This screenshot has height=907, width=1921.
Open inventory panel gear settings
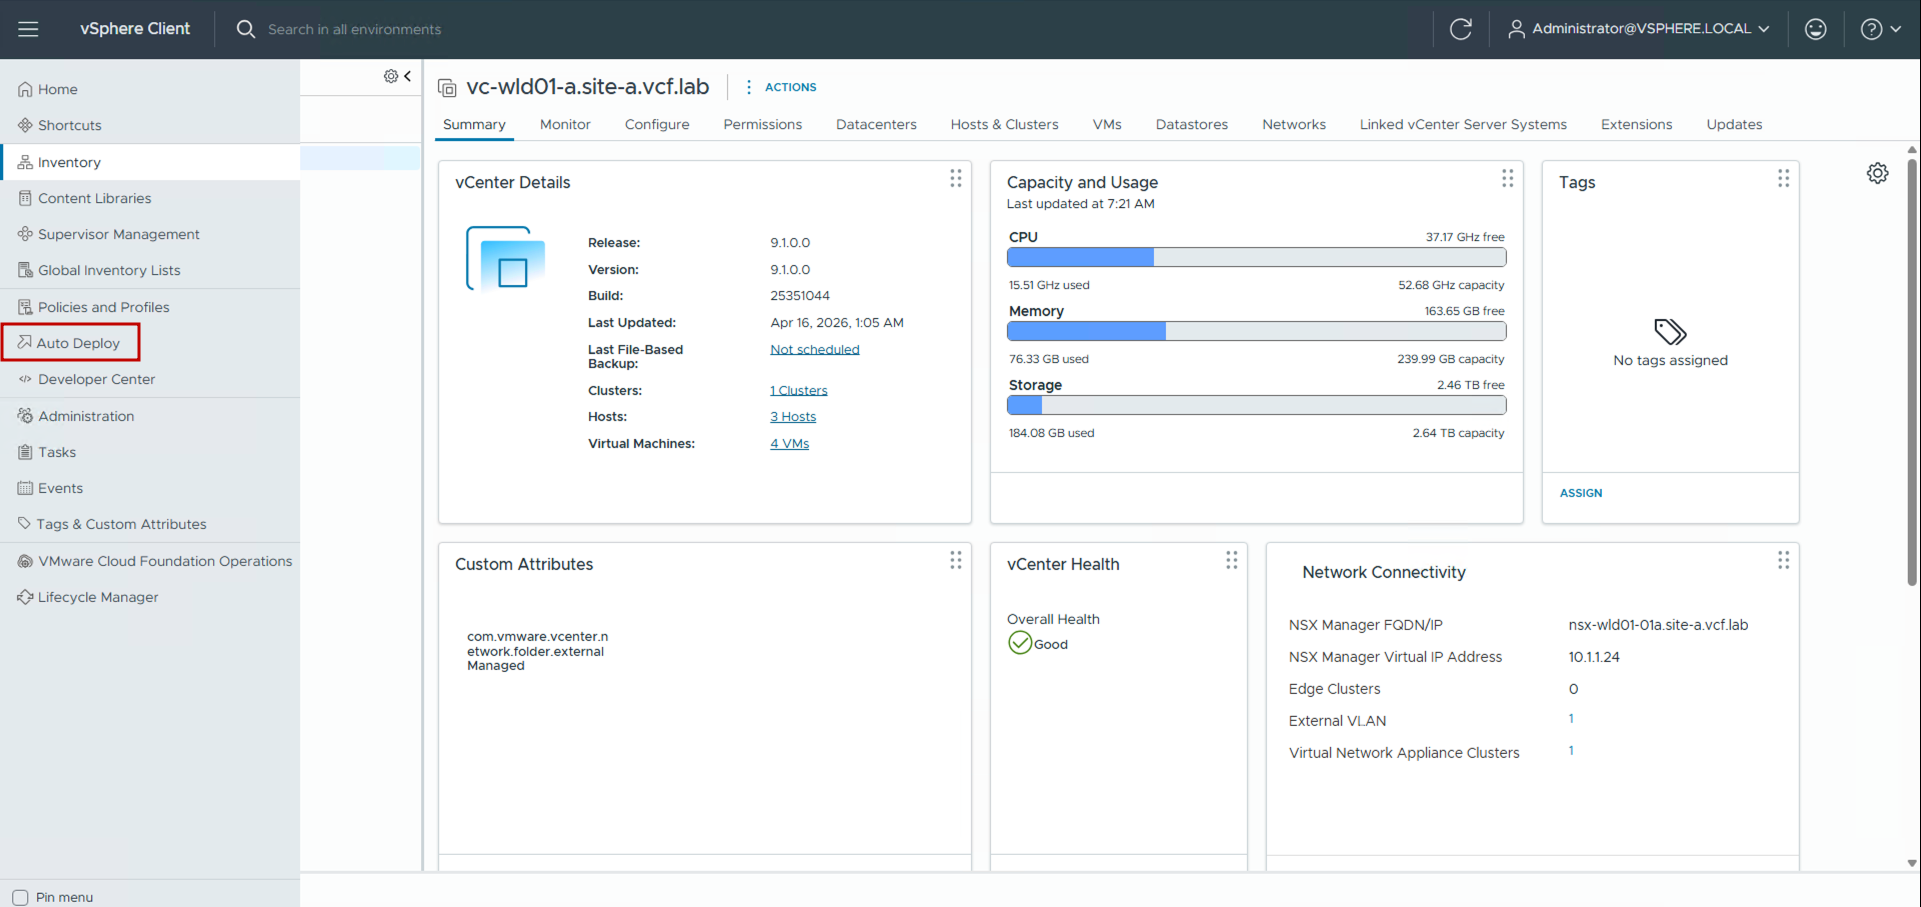pyautogui.click(x=390, y=76)
